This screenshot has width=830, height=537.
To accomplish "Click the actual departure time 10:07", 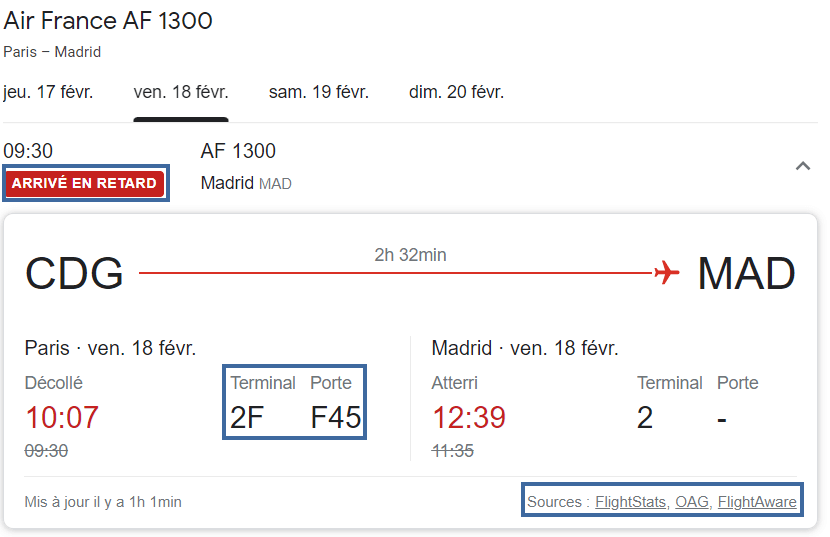I will 62,417.
